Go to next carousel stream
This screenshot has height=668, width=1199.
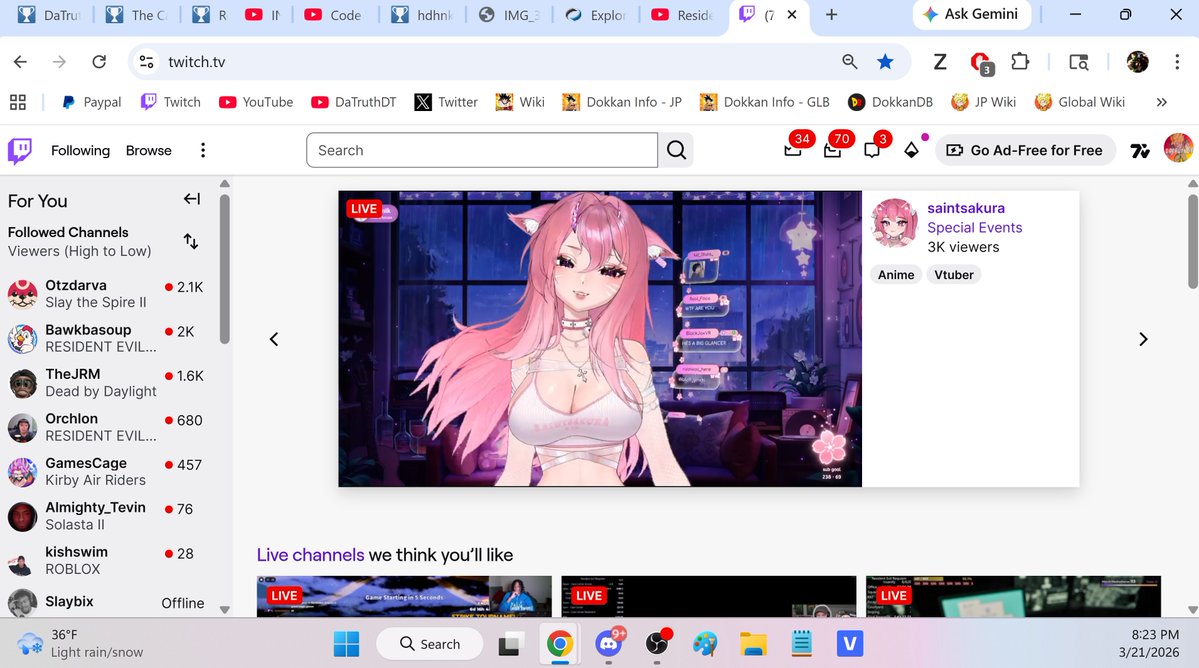click(1143, 339)
